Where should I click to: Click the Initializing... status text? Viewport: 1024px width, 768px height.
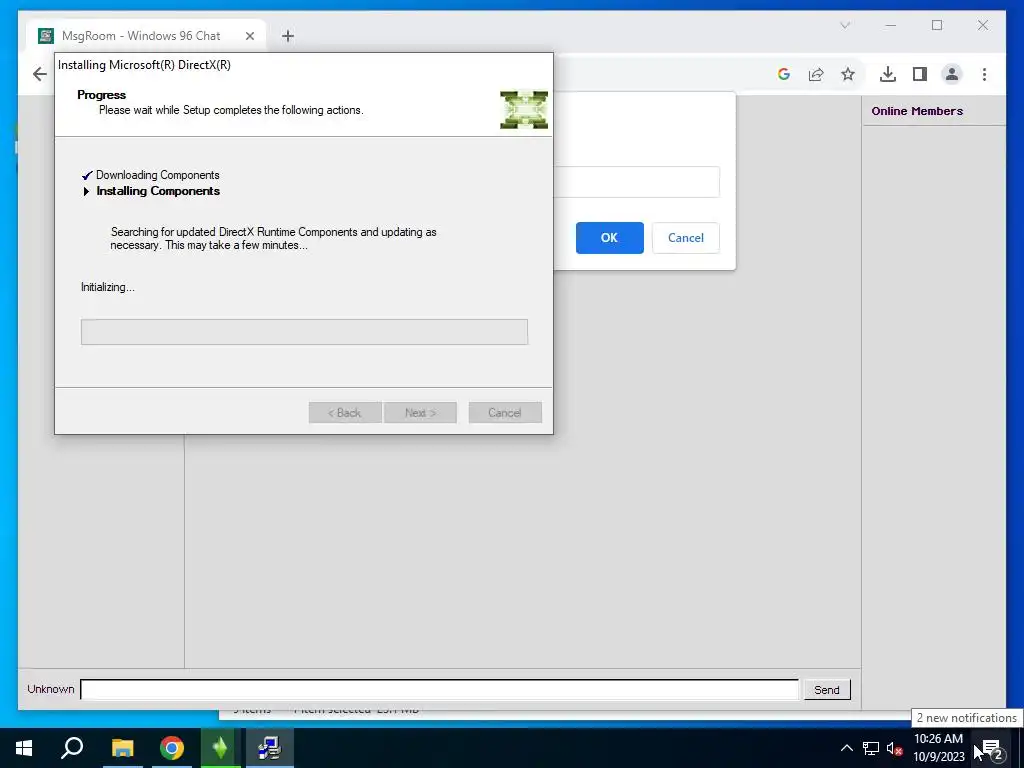[x=108, y=287]
